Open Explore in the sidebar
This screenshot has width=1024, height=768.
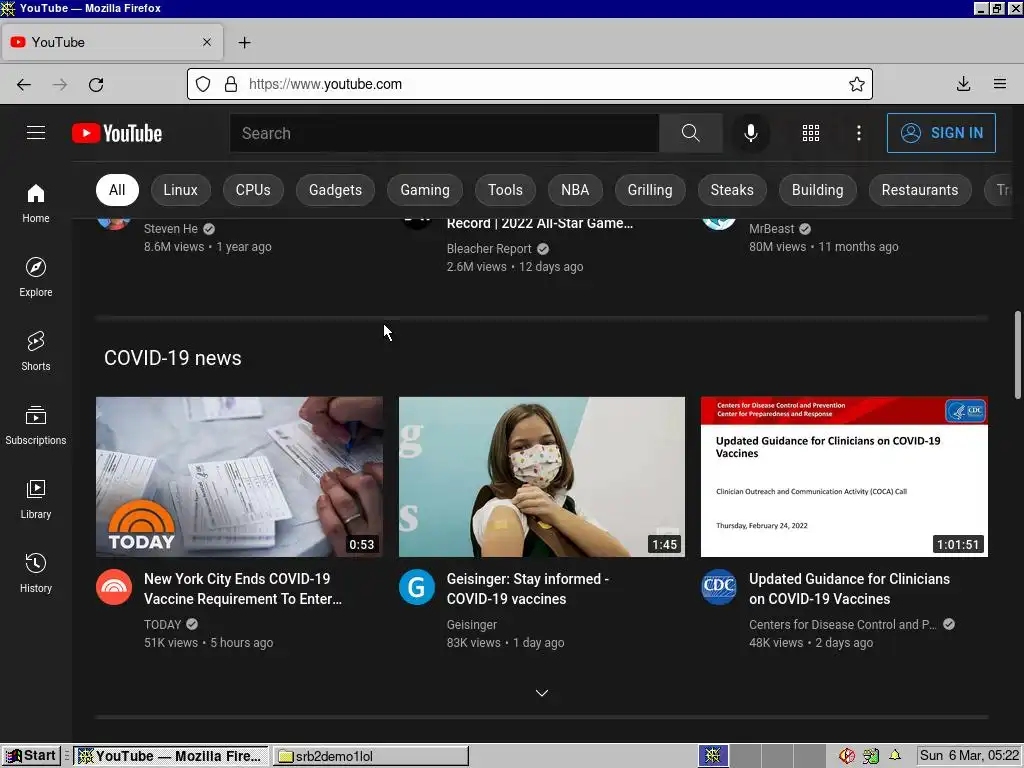point(36,277)
